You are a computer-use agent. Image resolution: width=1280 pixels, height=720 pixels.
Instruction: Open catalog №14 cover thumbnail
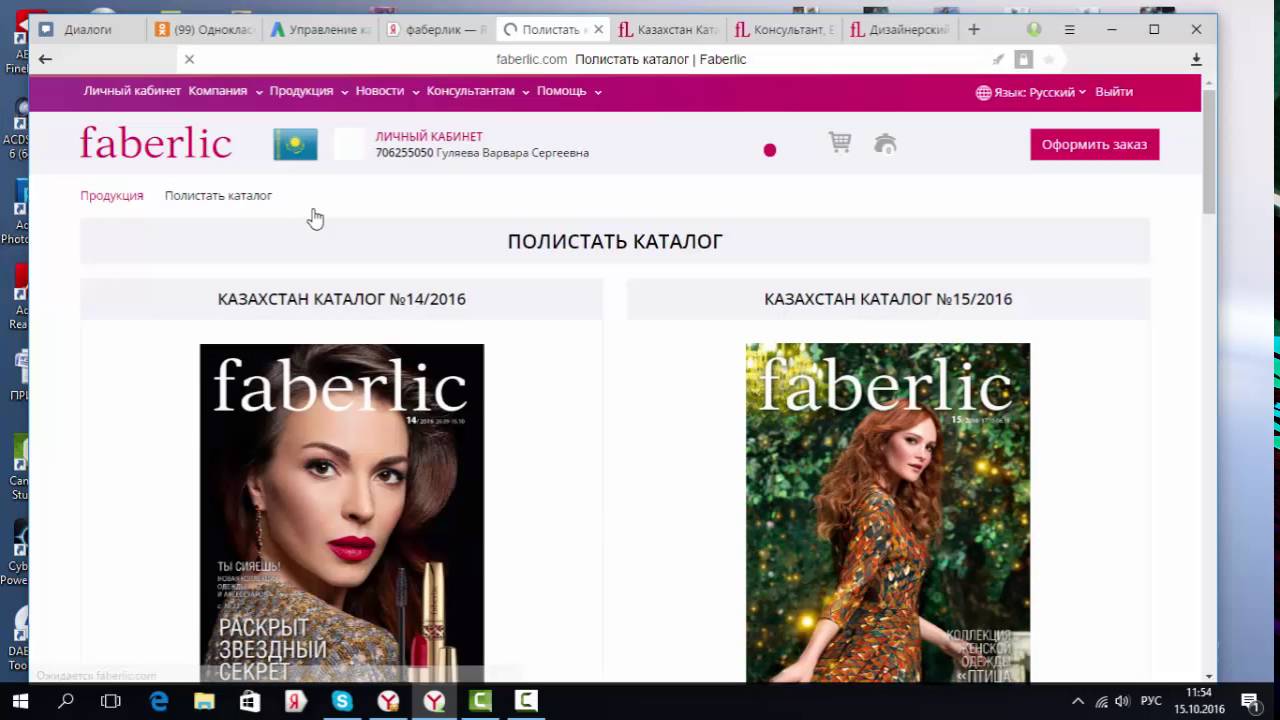click(342, 513)
